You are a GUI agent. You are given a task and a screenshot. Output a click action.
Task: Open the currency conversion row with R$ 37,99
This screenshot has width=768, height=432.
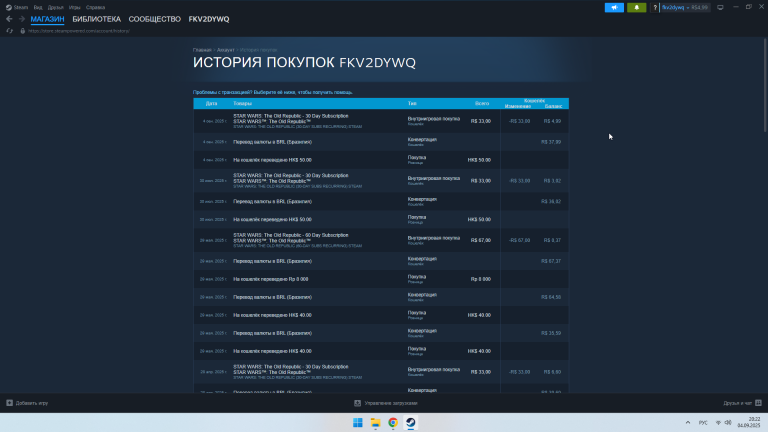tap(381, 142)
